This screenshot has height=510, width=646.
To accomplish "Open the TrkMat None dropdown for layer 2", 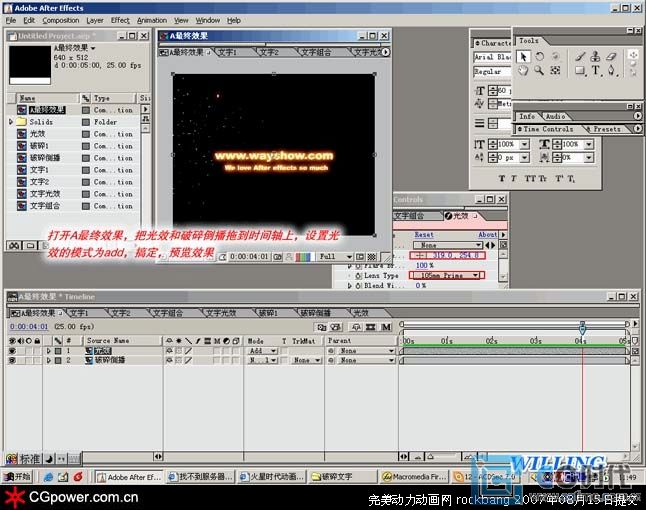I will 307,360.
